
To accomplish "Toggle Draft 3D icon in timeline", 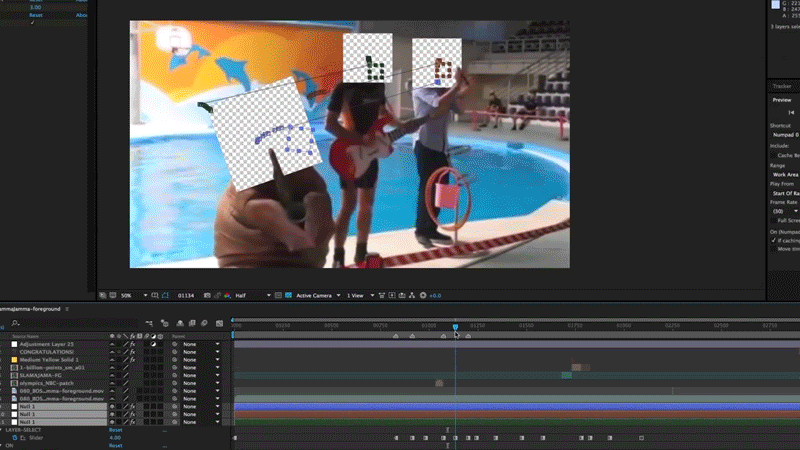I will (x=165, y=323).
